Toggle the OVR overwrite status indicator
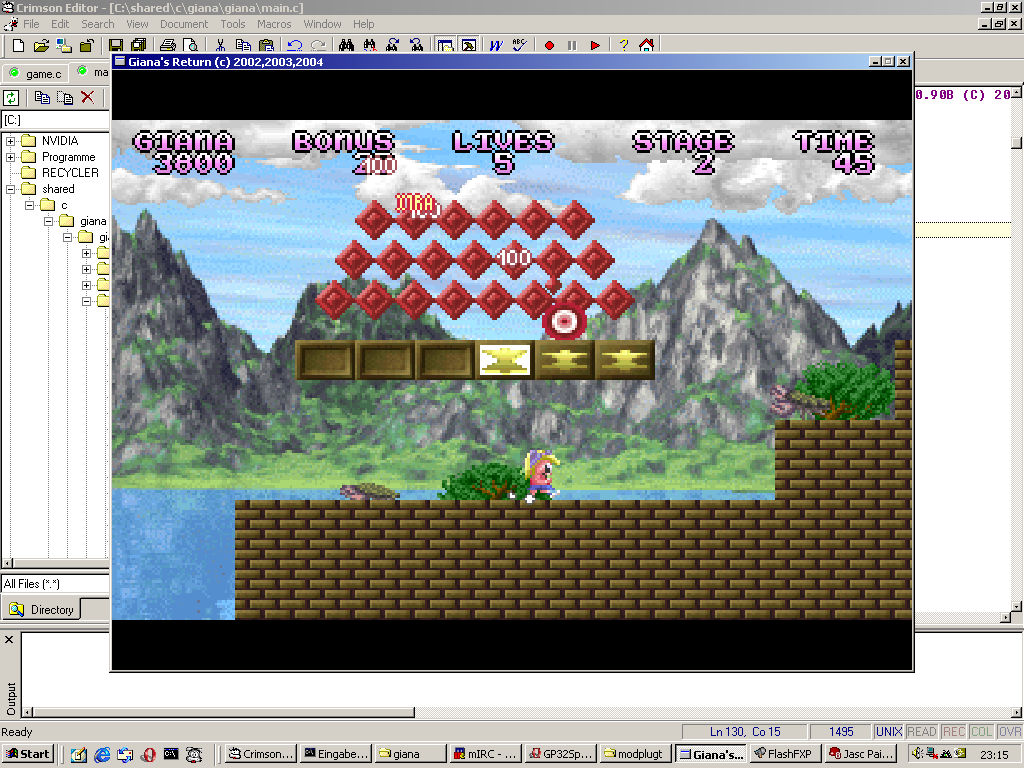The width and height of the screenshot is (1024, 768). click(1010, 732)
